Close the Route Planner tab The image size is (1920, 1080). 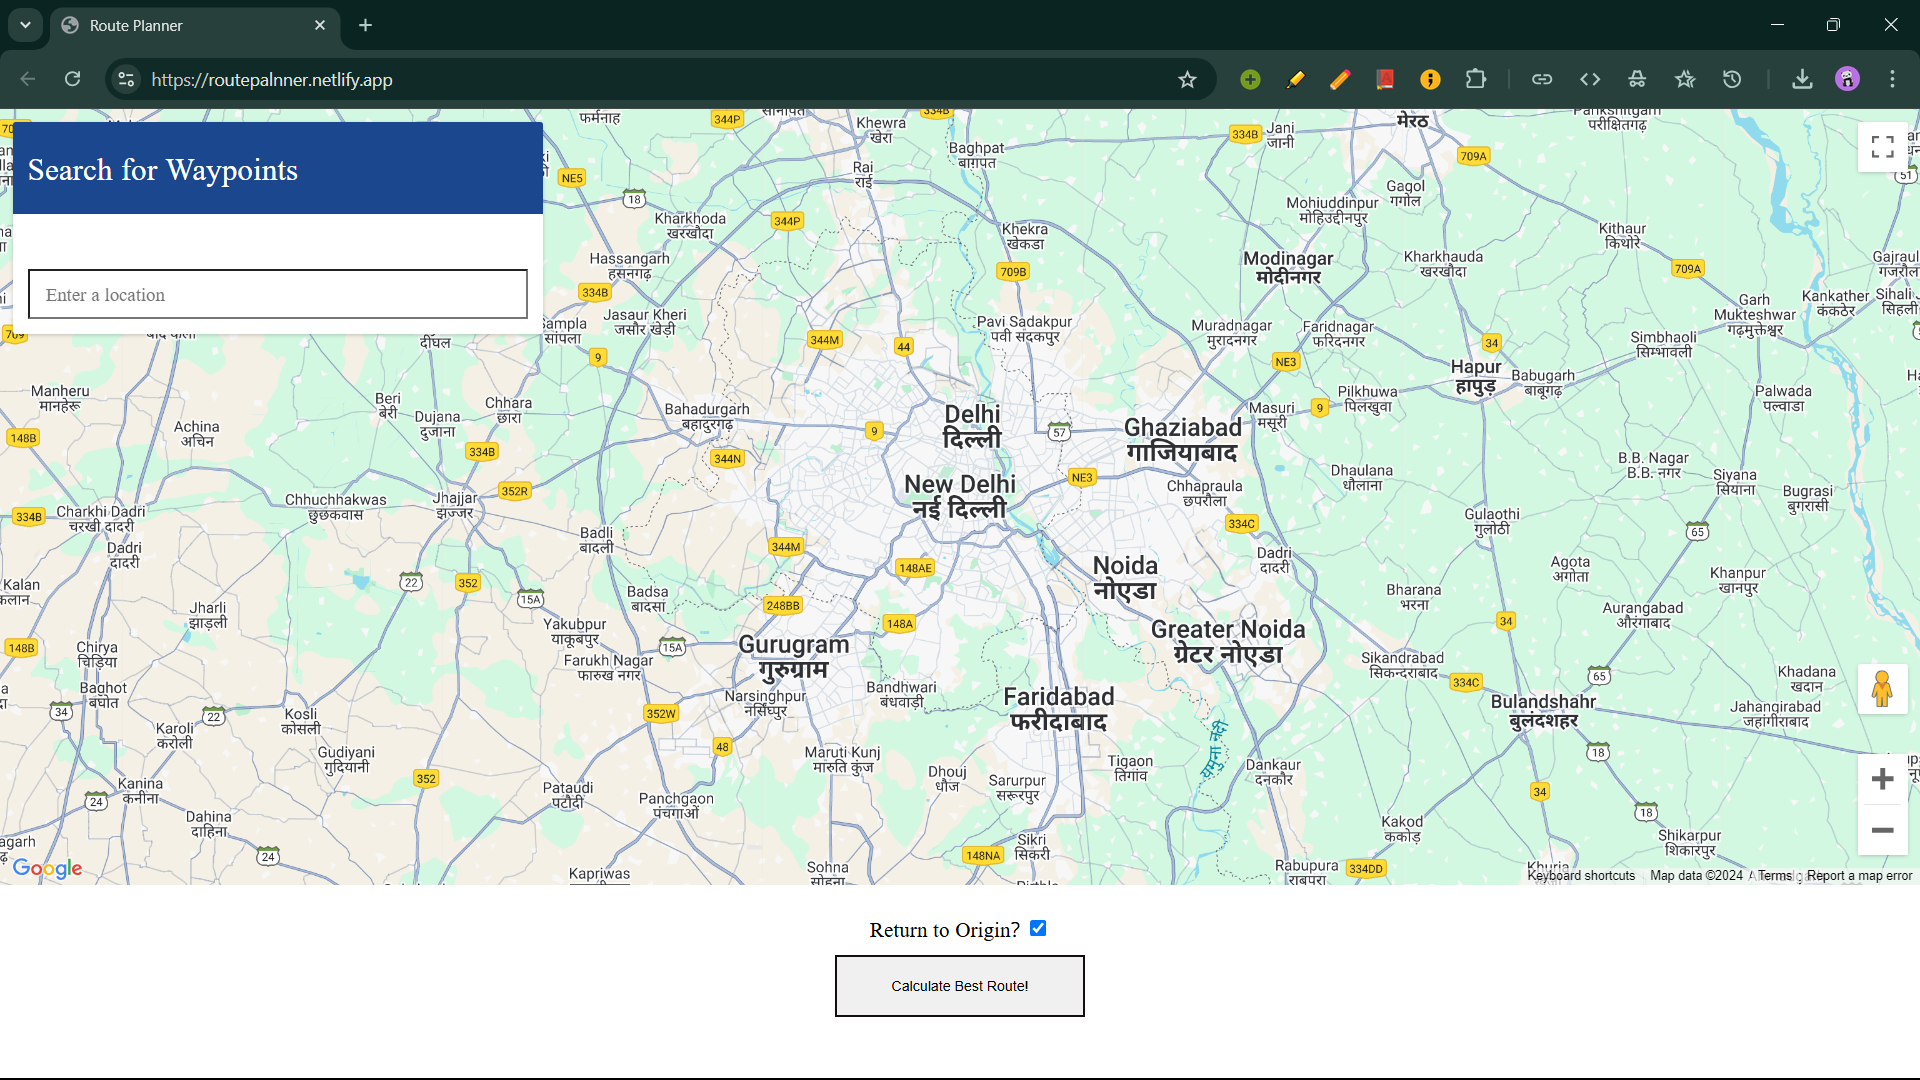point(320,25)
